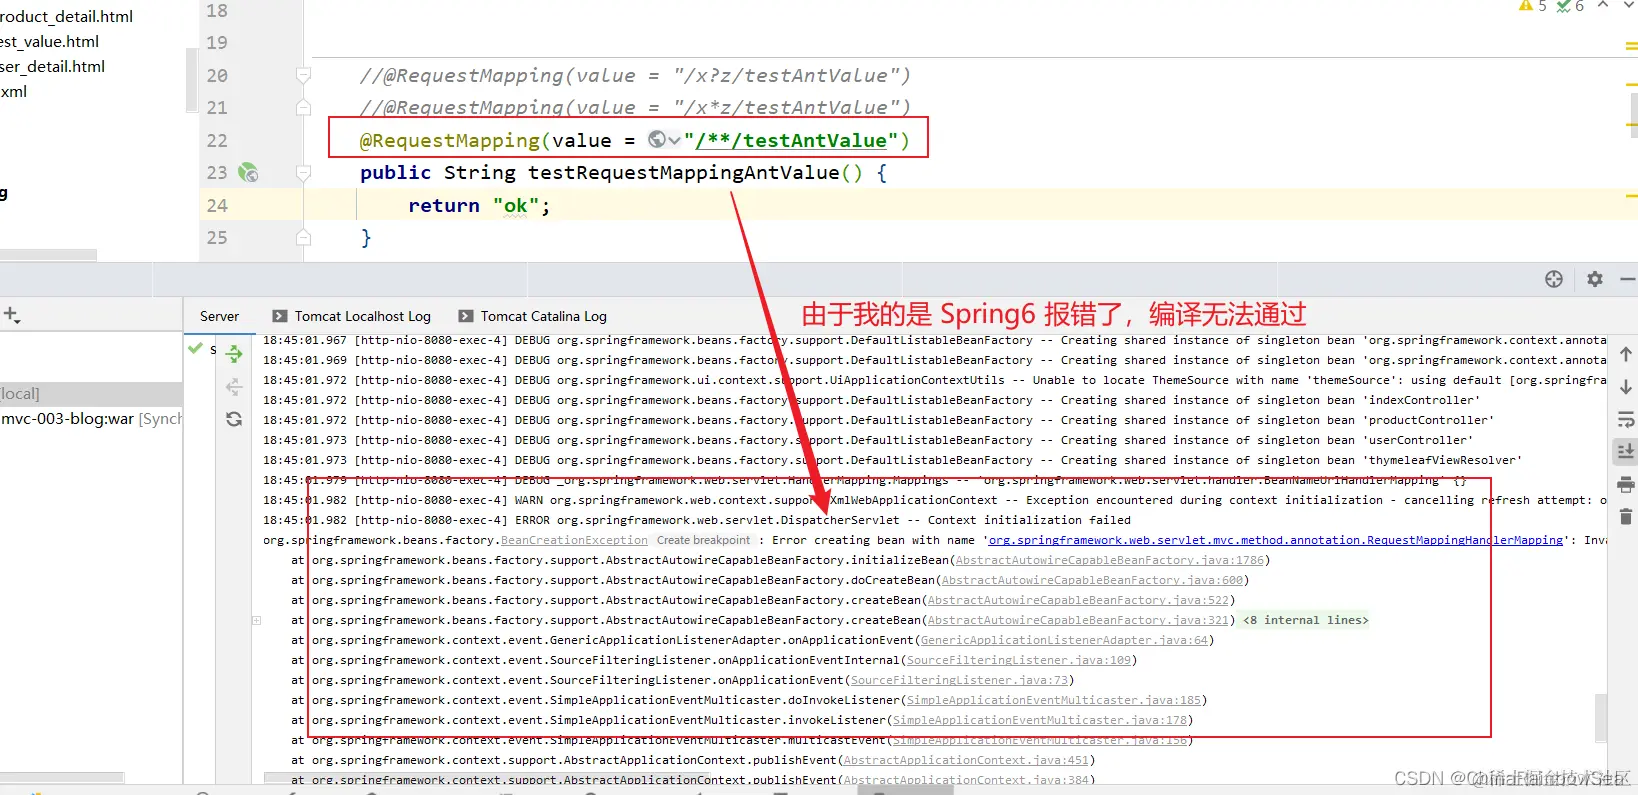The width and height of the screenshot is (1638, 795).
Task: Go to previous highlighted error arrow
Action: [1603, 6]
